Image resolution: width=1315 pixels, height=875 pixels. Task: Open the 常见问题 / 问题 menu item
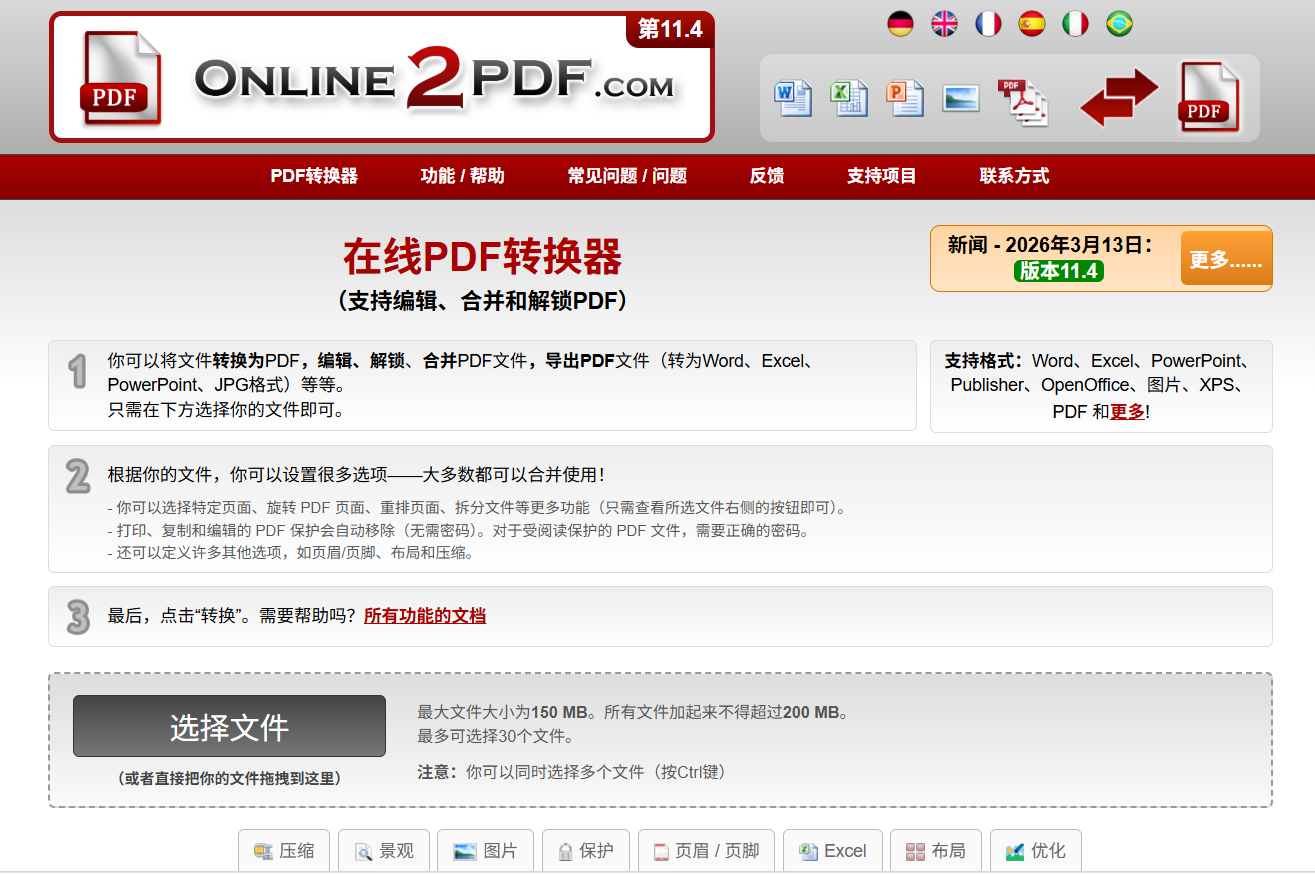coord(627,176)
